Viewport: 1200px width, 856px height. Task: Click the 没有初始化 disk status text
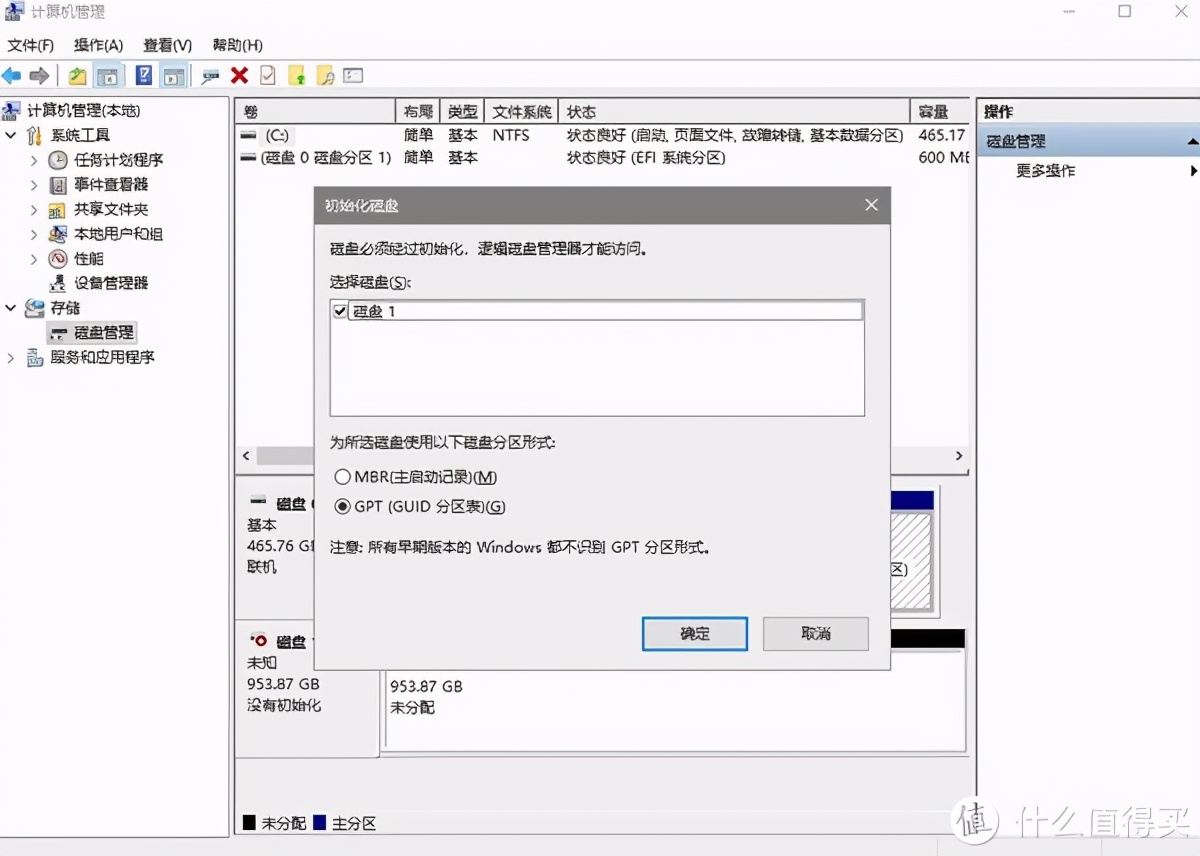[284, 705]
